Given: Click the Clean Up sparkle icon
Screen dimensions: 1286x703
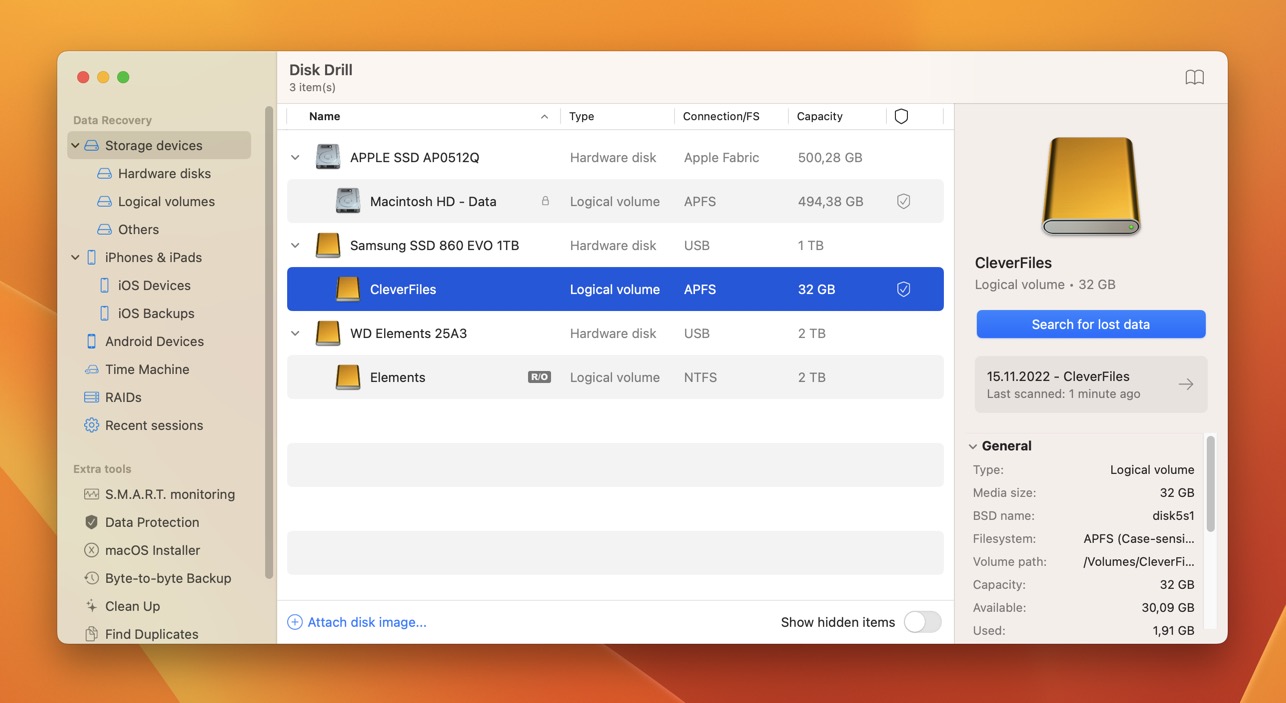Looking at the screenshot, I should (x=91, y=606).
